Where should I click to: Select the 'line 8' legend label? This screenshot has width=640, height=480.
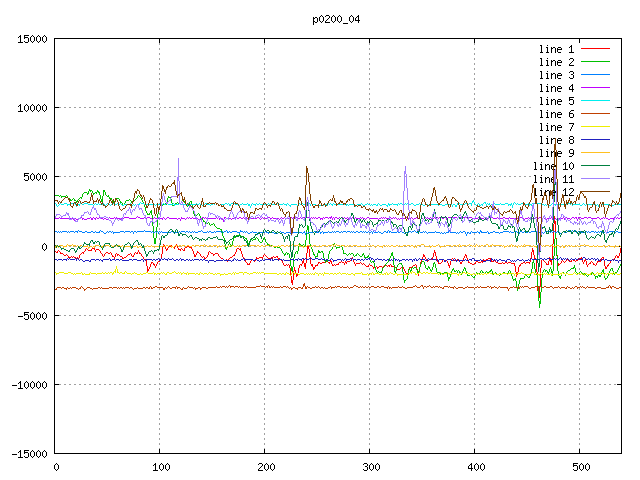point(556,140)
